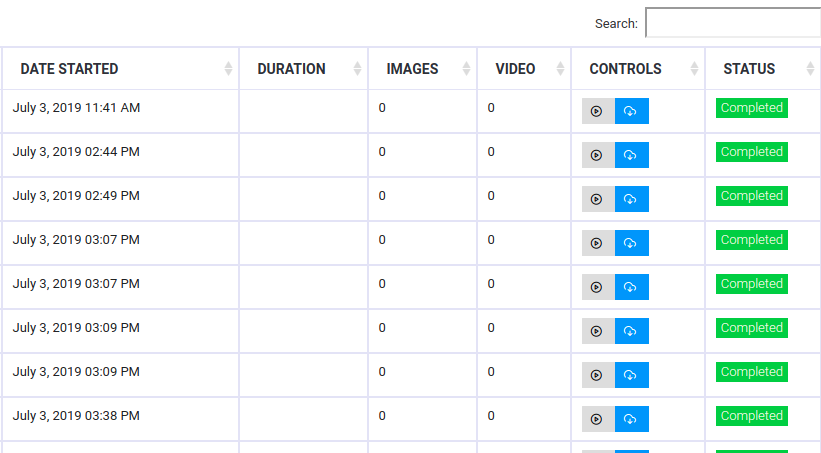
Task: Click Completed badge for 11:41 AM row
Action: tap(752, 108)
